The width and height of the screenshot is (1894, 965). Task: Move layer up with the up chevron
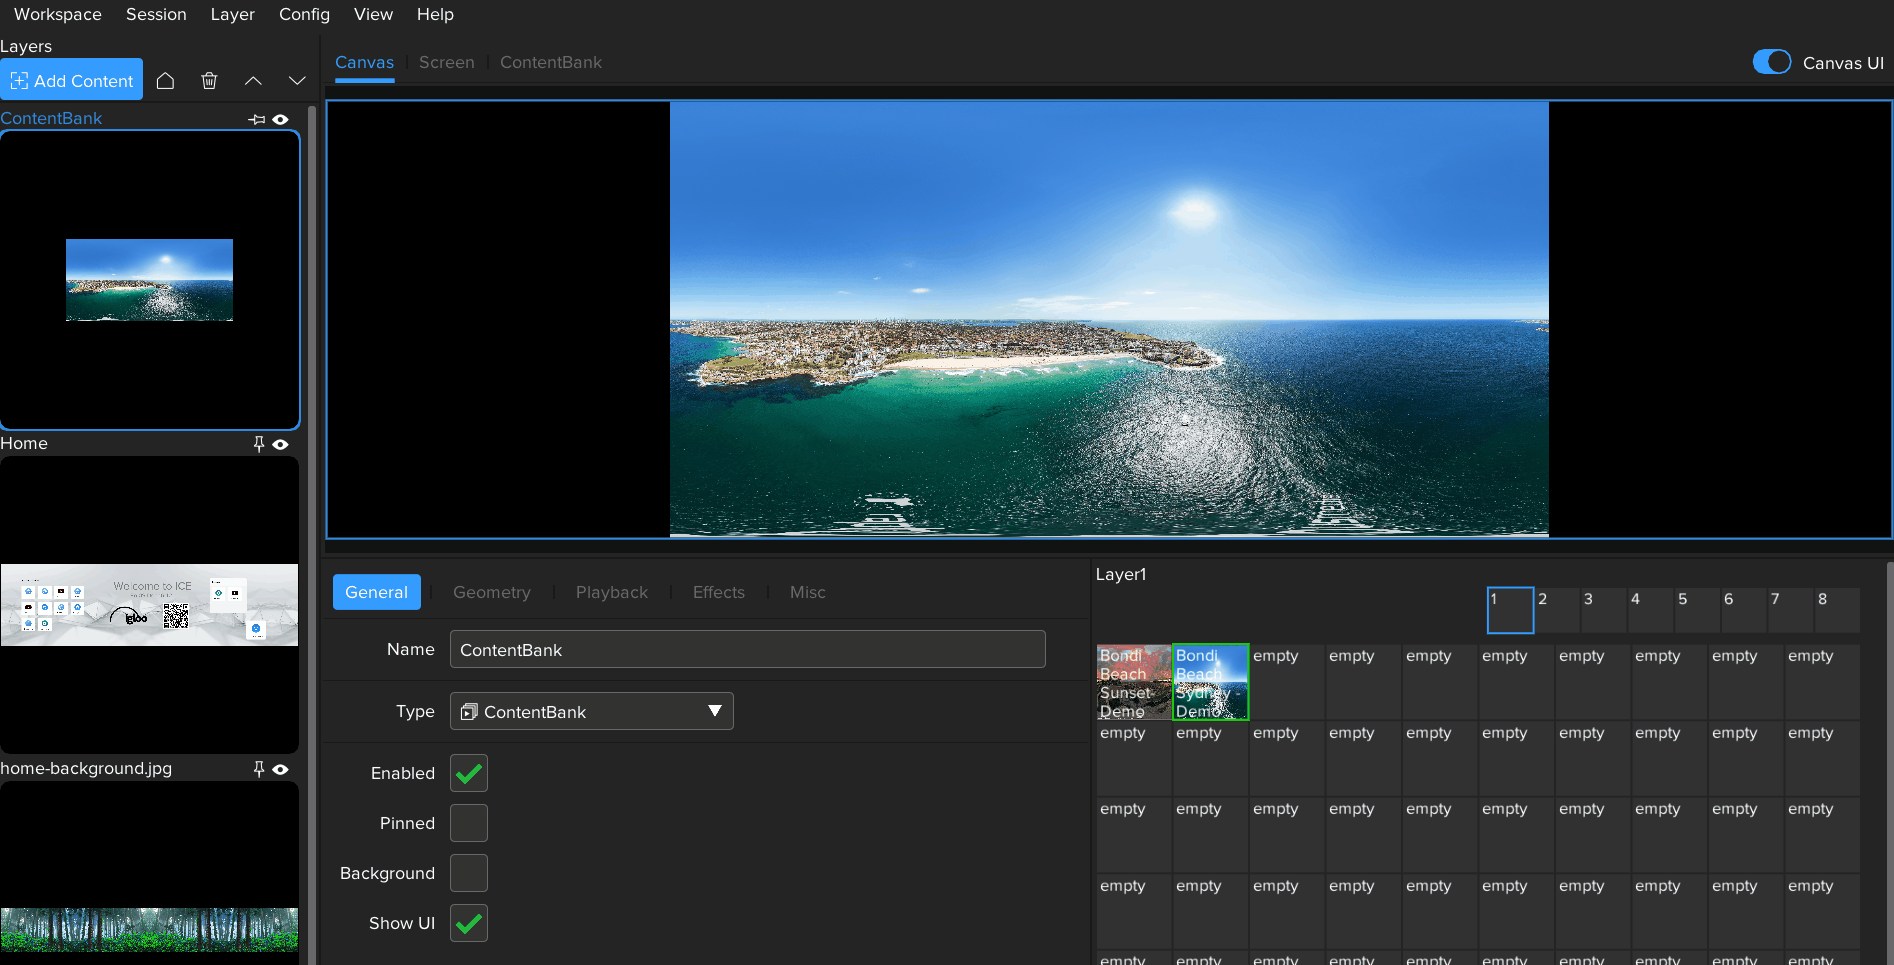[253, 81]
